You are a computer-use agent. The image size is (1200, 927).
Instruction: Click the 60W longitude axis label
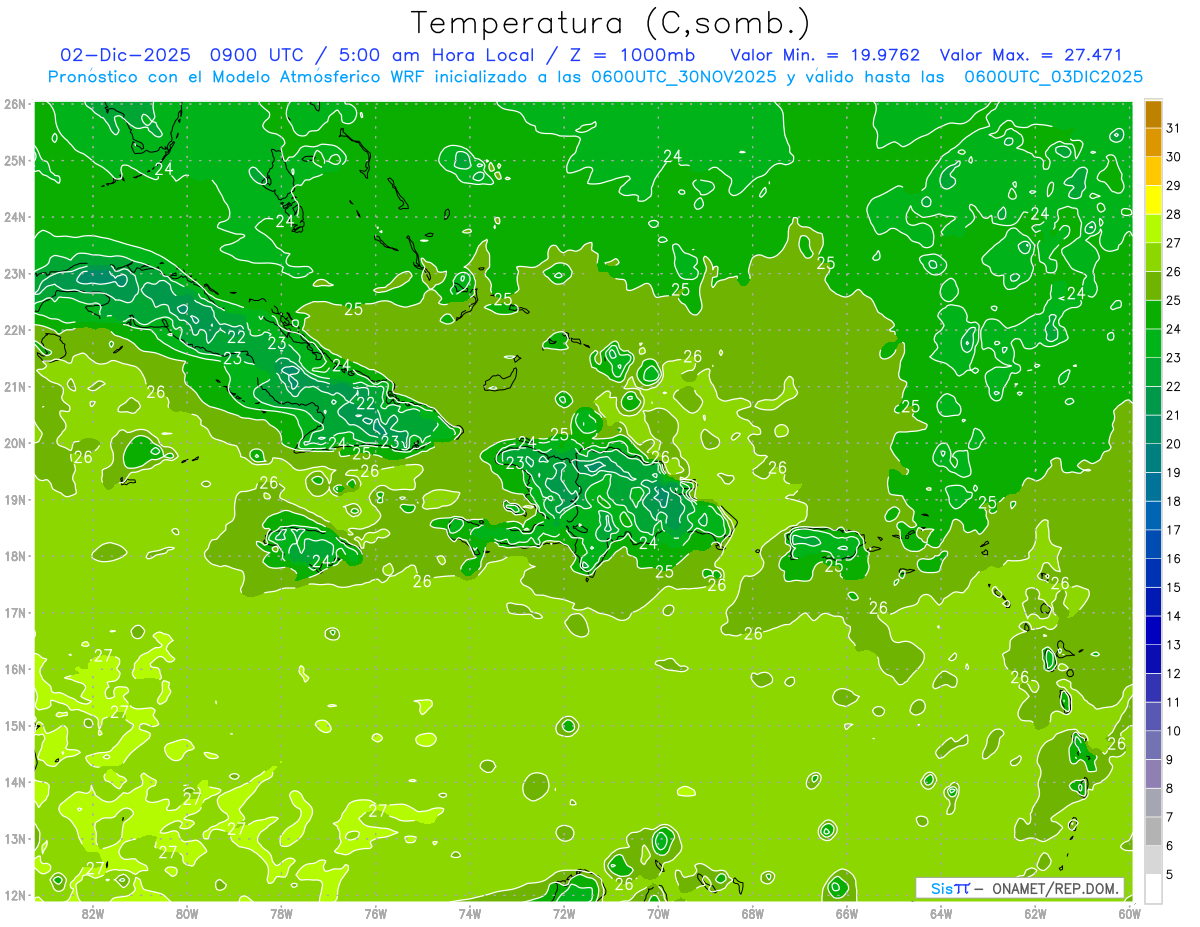(1129, 913)
